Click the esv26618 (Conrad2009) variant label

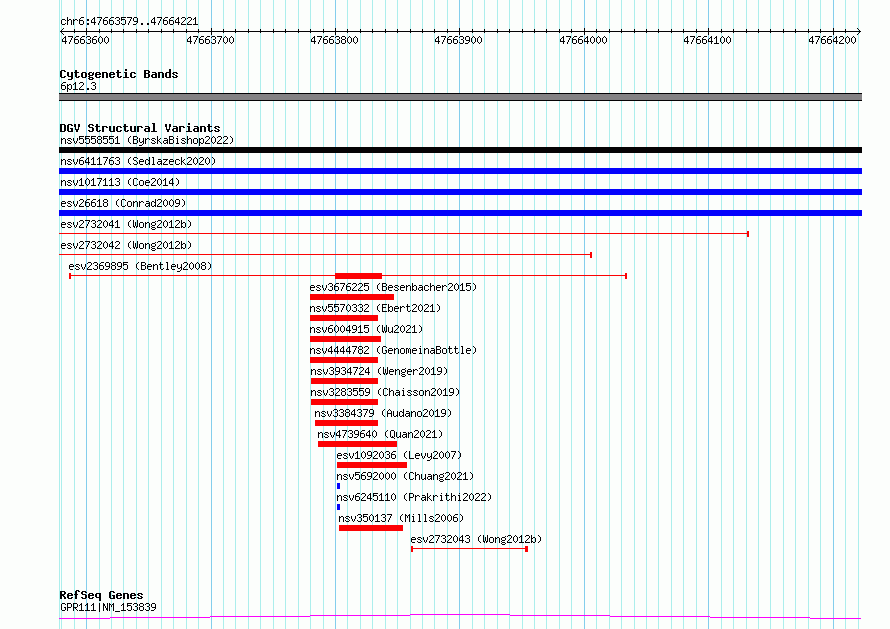[x=122, y=204]
